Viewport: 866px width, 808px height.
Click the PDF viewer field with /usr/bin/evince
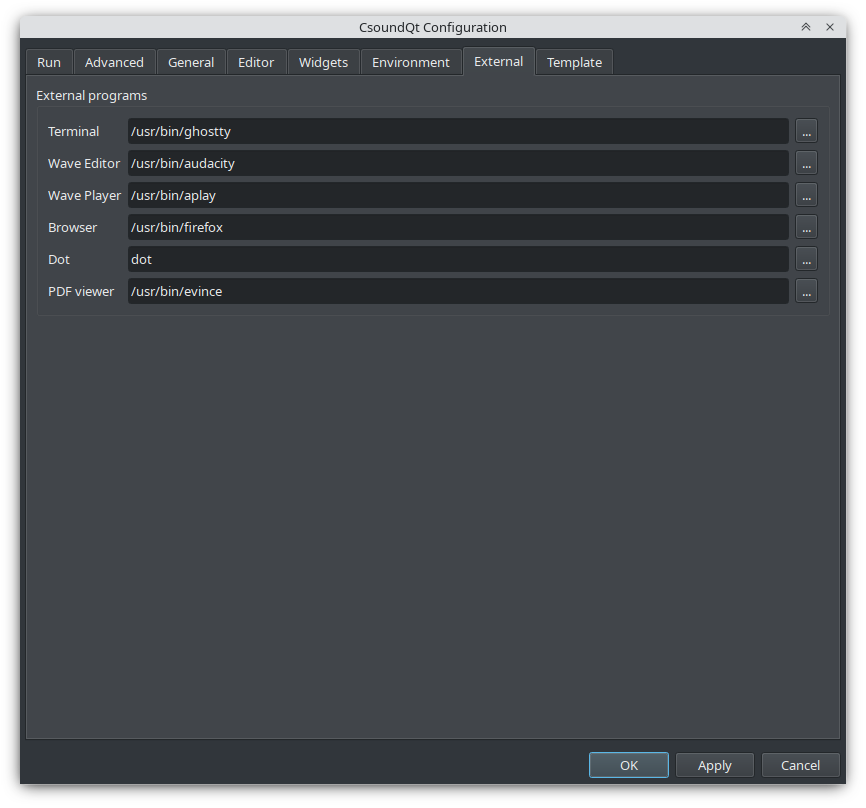(458, 292)
